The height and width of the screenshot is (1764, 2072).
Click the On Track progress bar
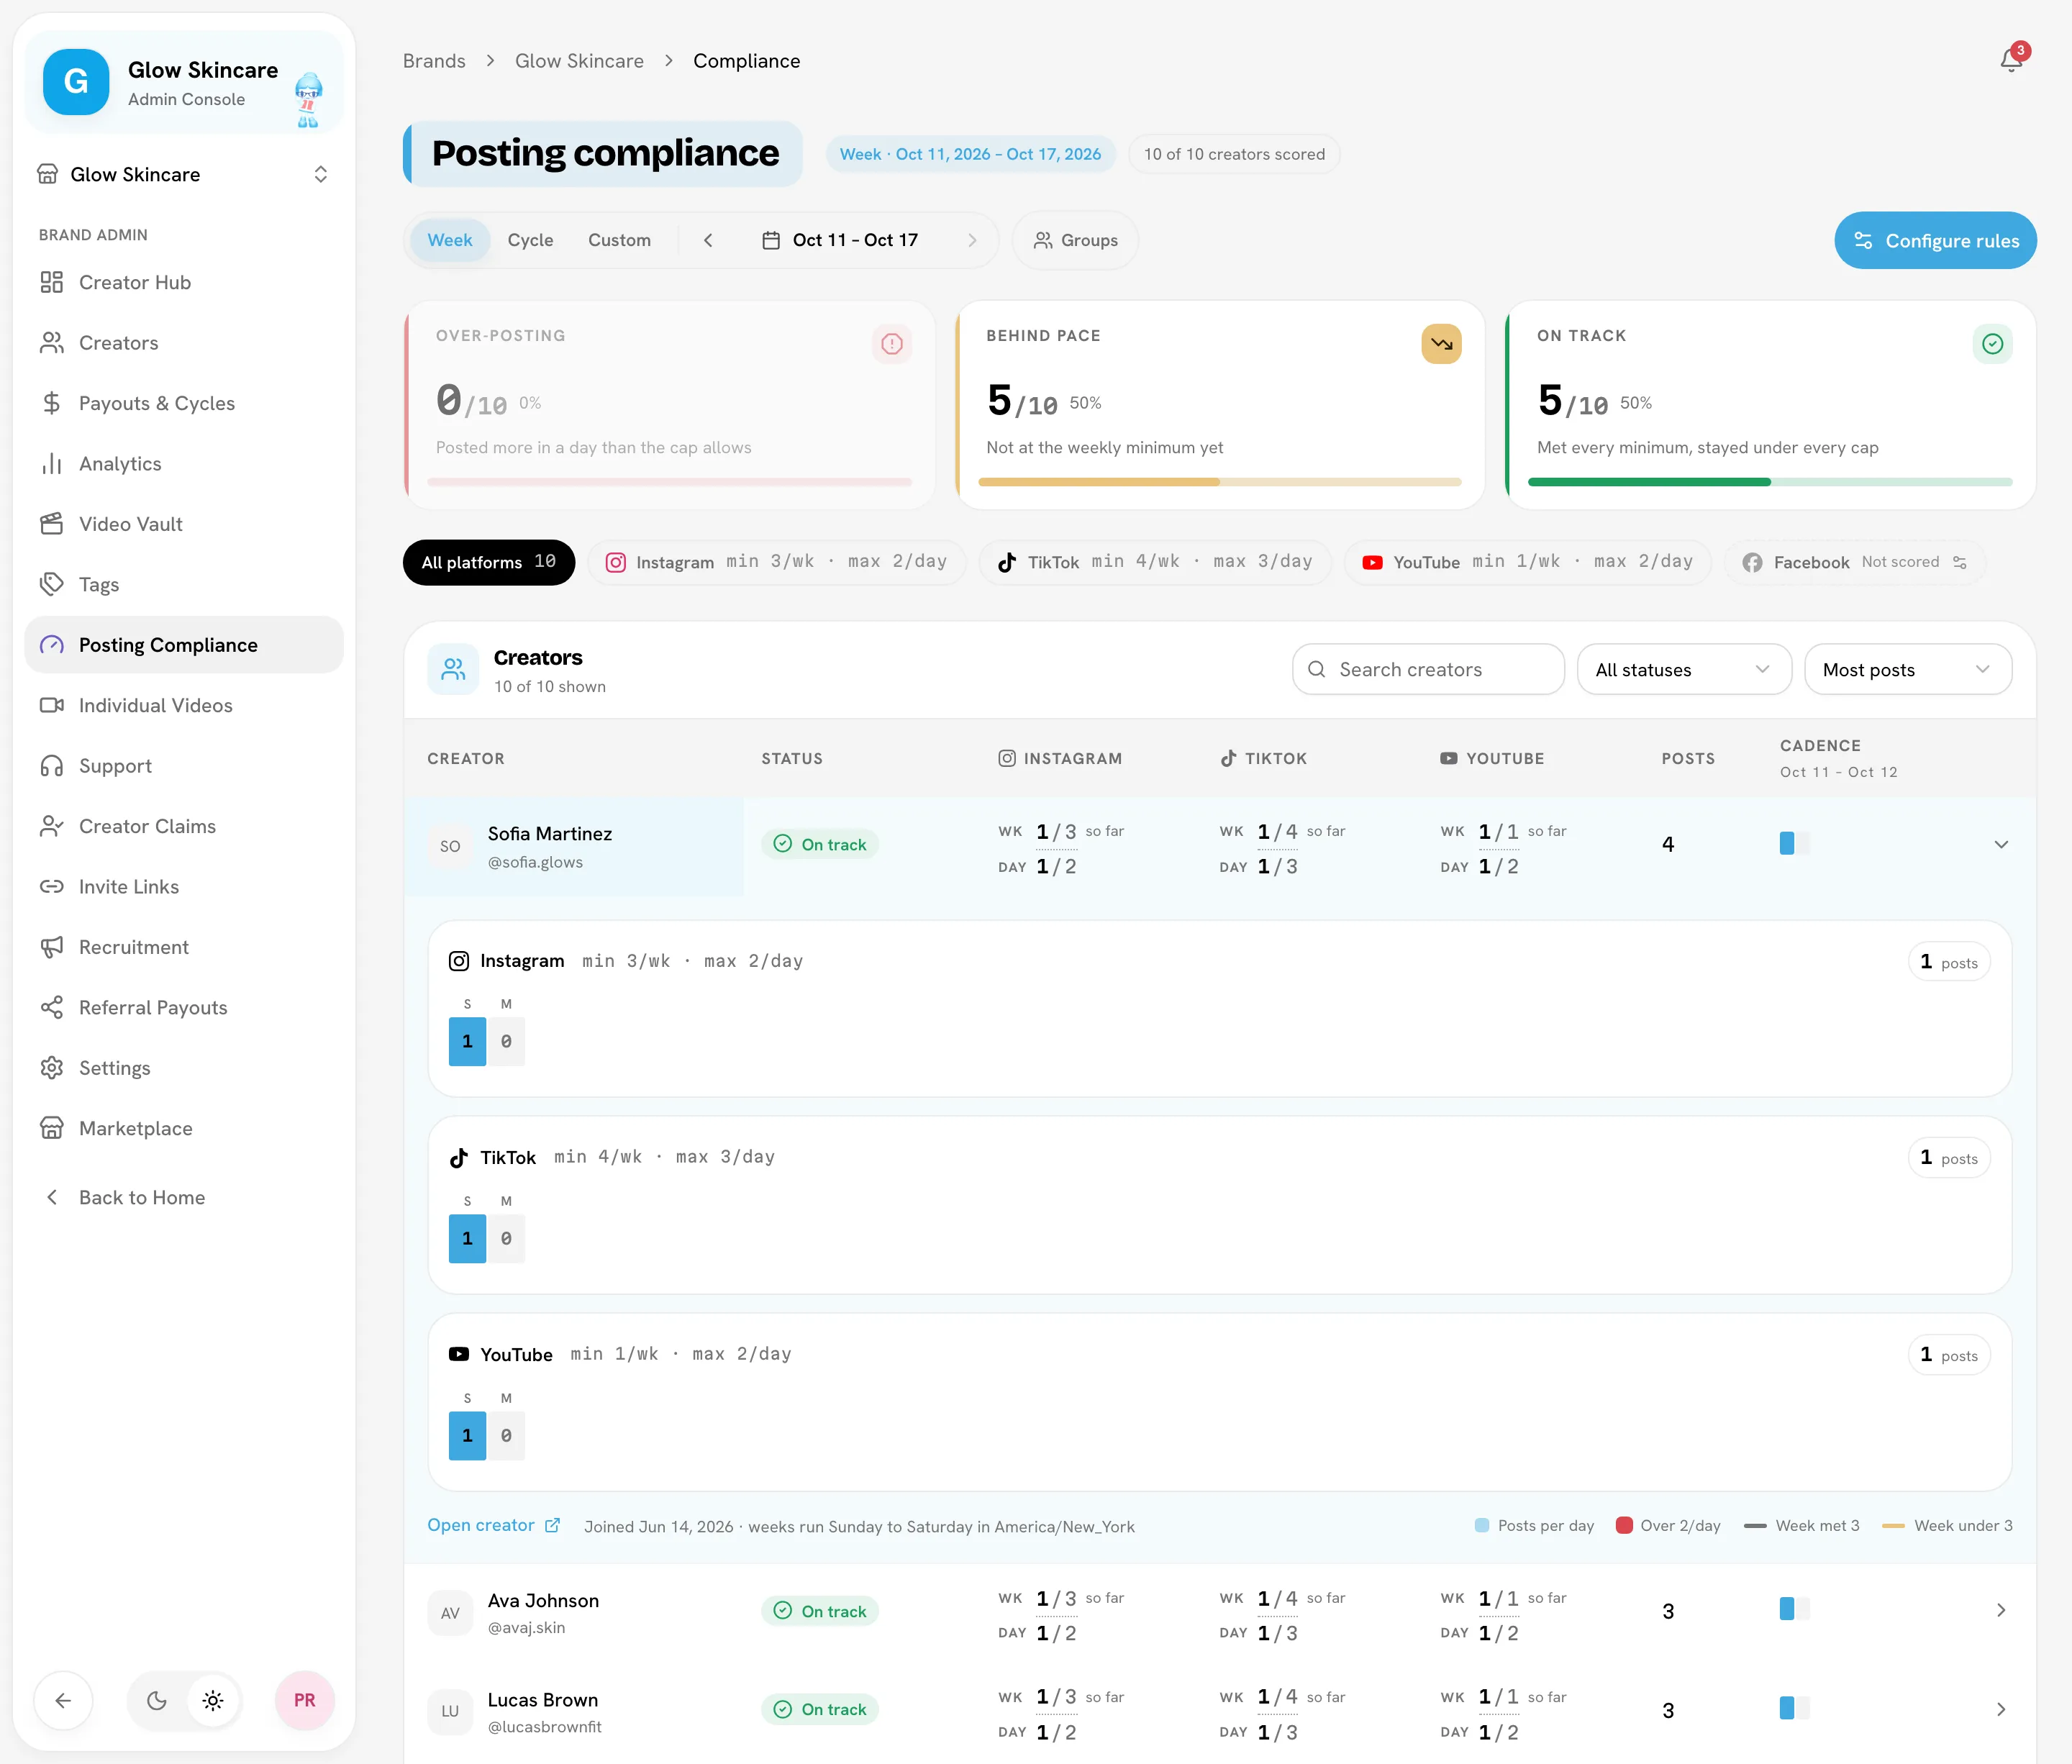click(x=1770, y=482)
